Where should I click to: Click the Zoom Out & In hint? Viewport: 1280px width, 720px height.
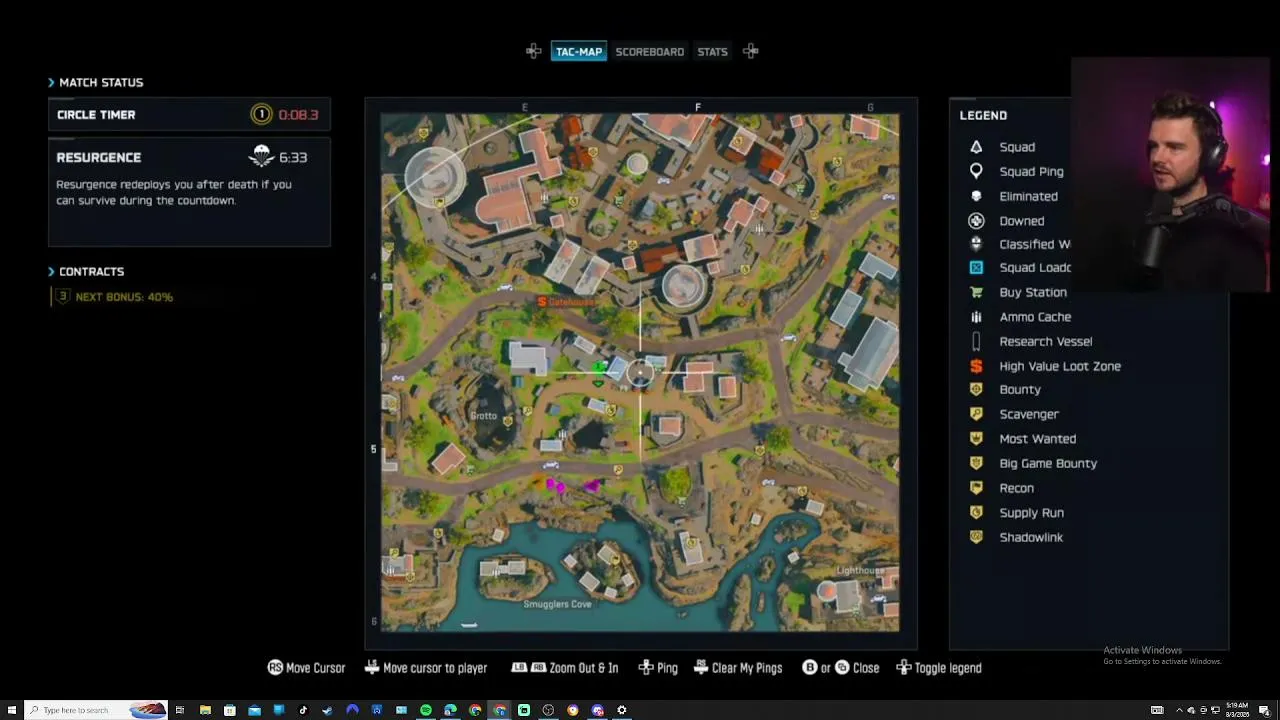tap(564, 668)
